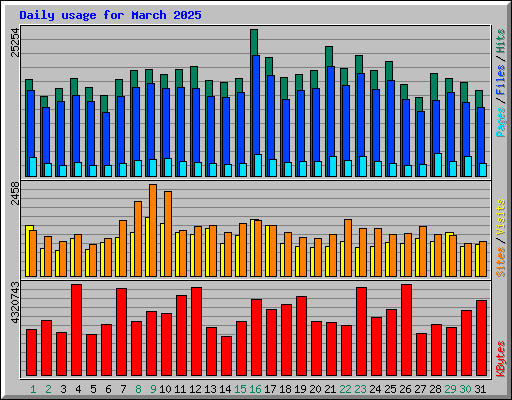This screenshot has height=400, width=512.
Task: Click day 30 on the date axis
Action: coord(465,389)
